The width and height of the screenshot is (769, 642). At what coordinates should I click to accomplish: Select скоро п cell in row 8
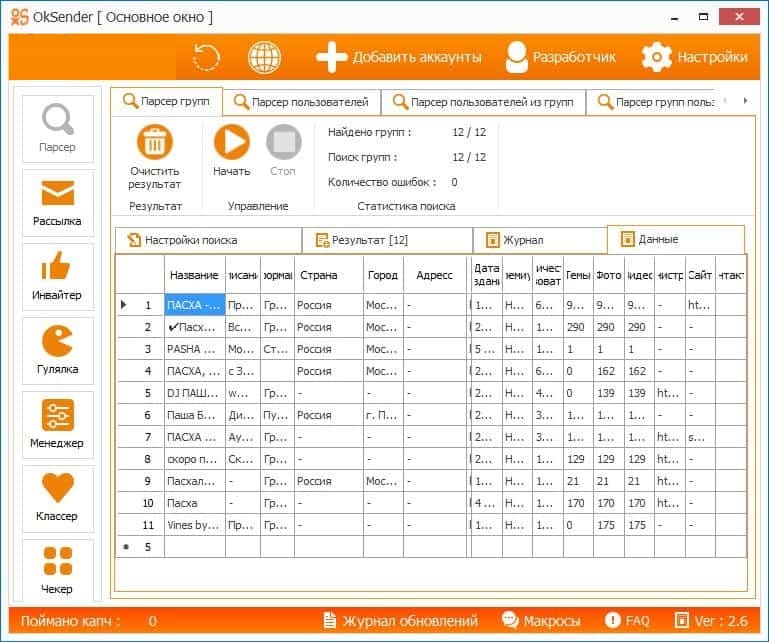coord(195,459)
